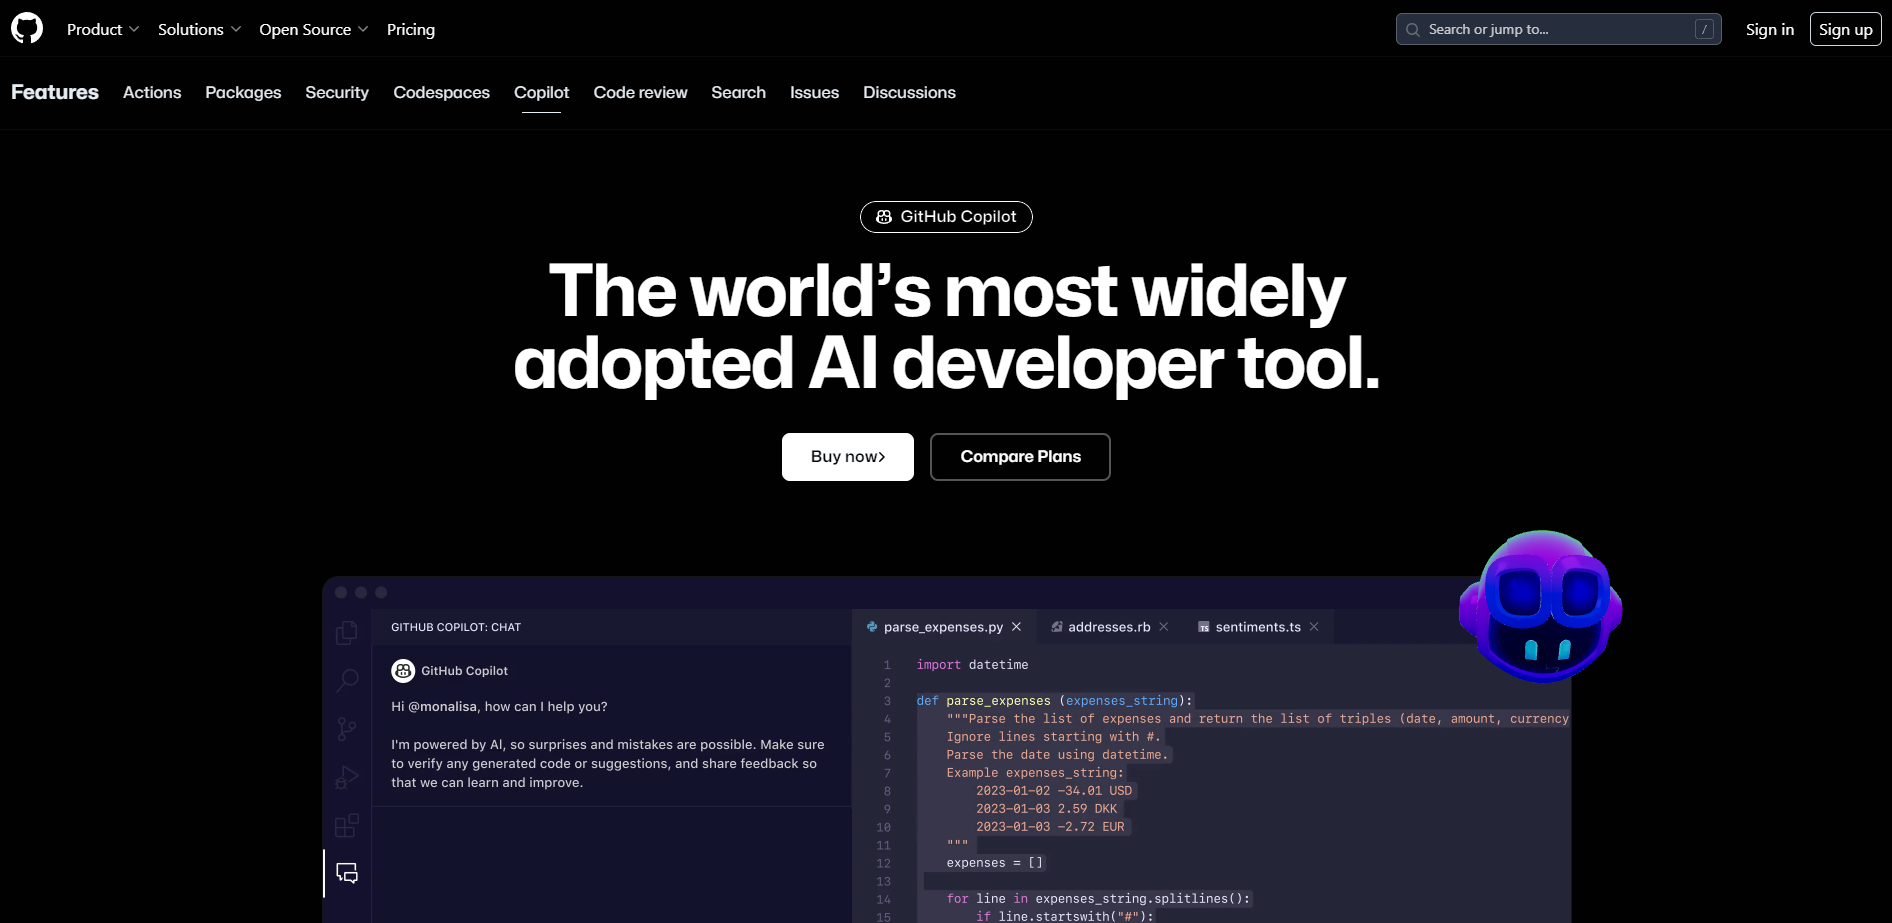This screenshot has height=923, width=1892.
Task: Select the Extensions sidebar icon
Action: (x=346, y=826)
